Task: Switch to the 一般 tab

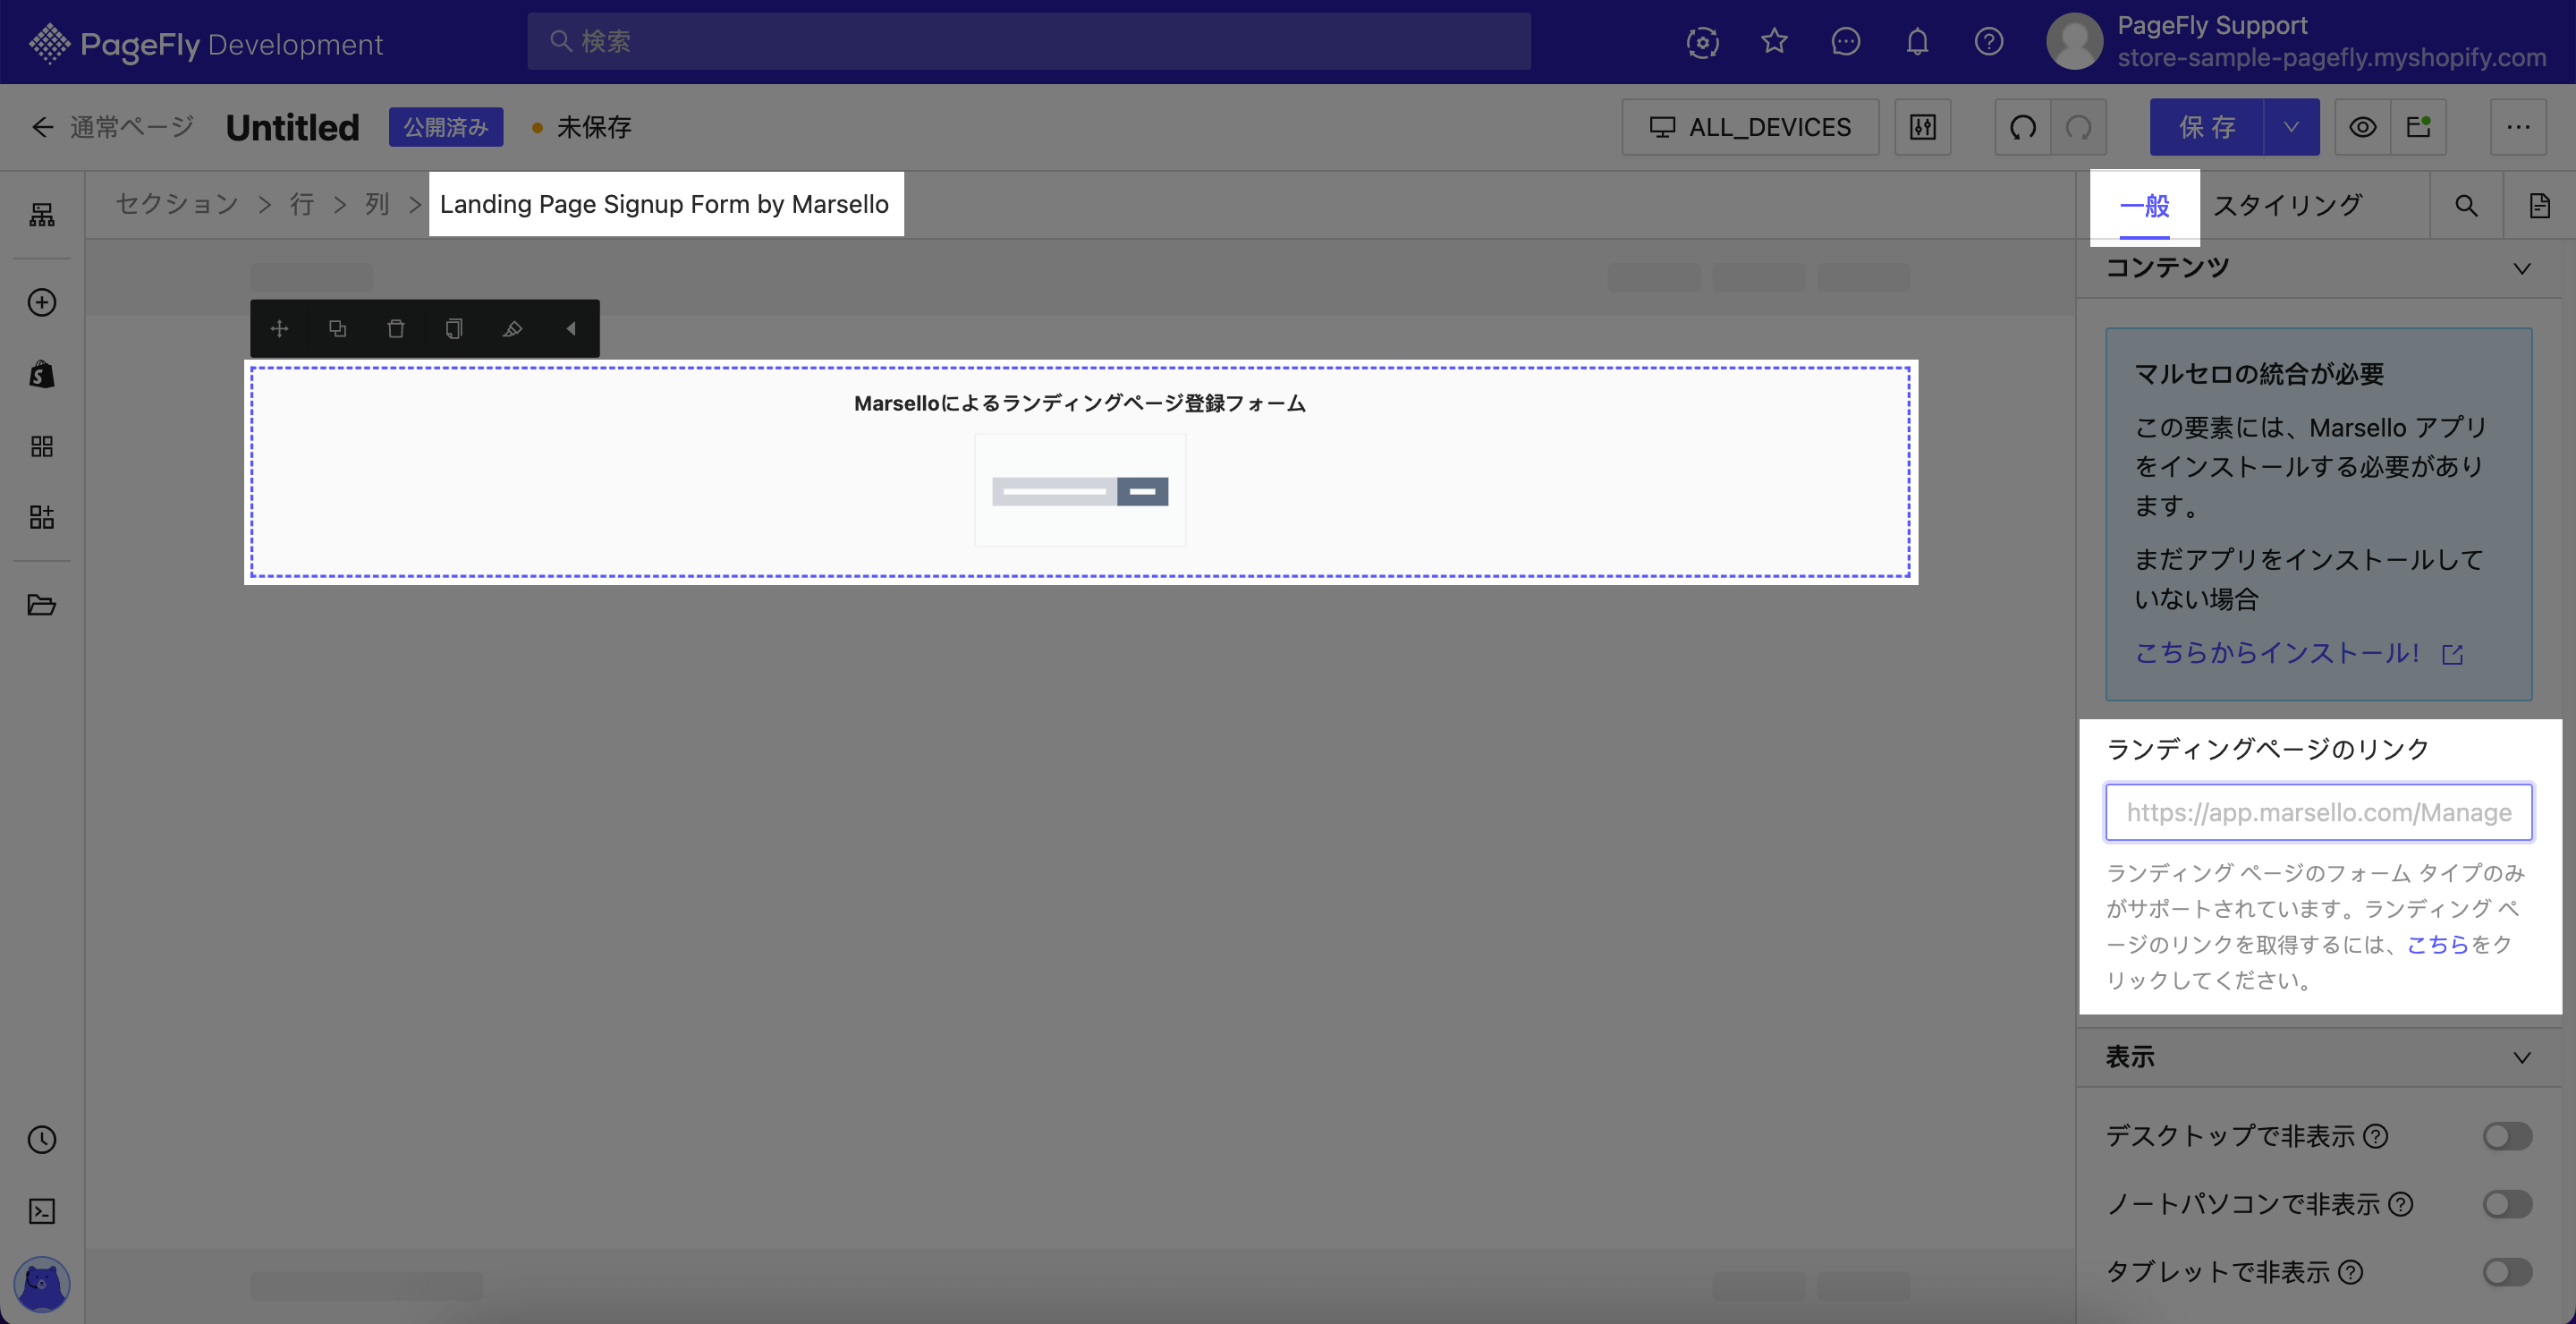Action: click(x=2144, y=206)
